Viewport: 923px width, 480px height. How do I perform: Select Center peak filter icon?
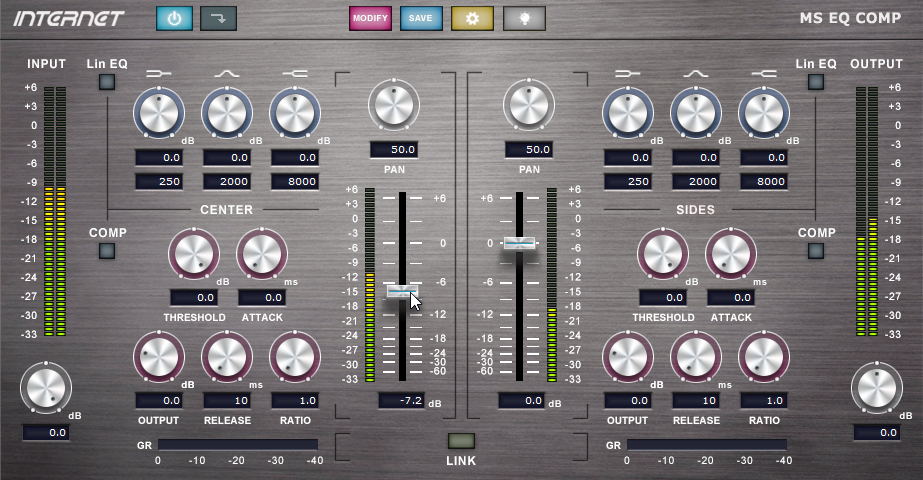226,73
